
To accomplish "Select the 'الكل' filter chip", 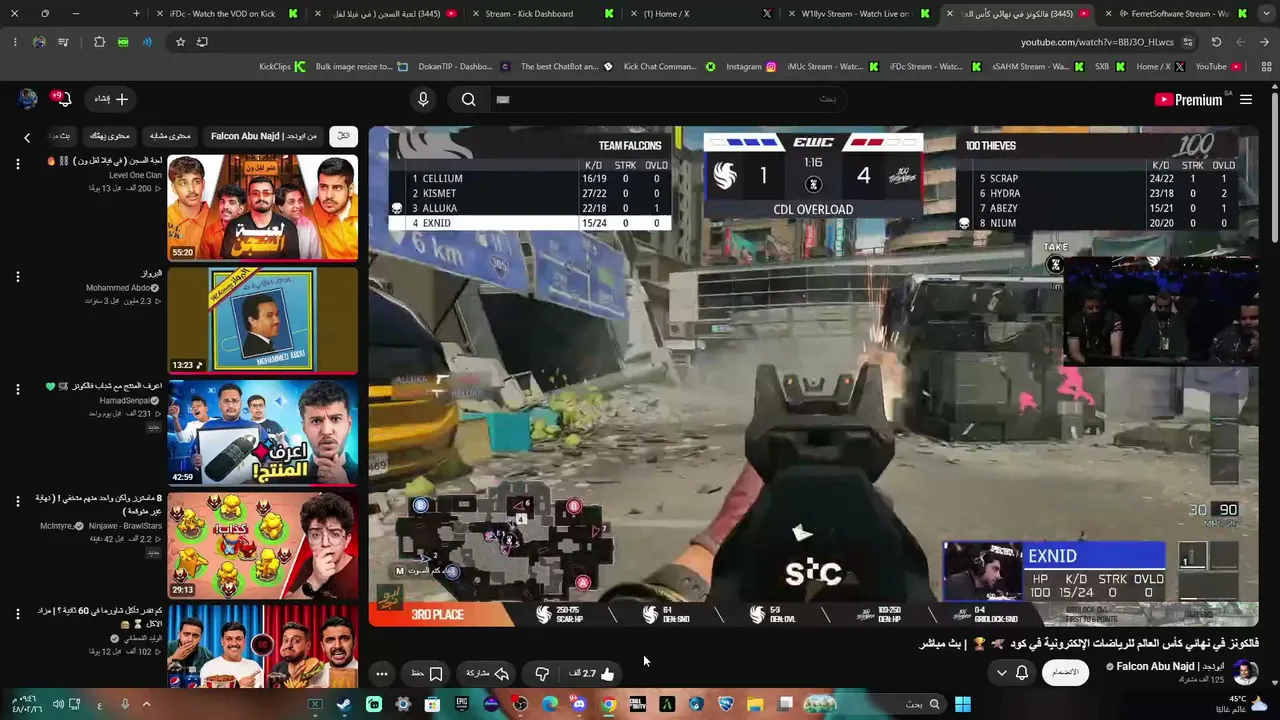I will 344,136.
